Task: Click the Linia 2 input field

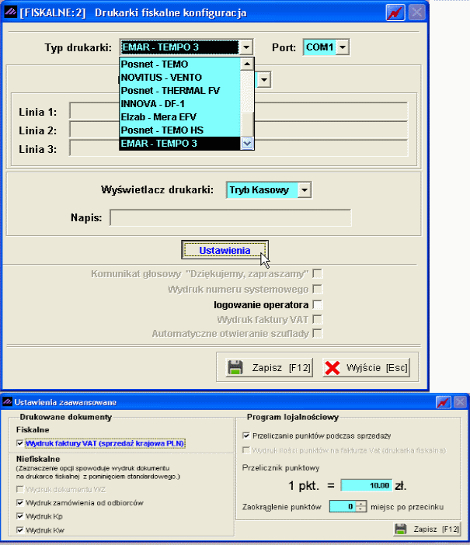Action: 238,130
